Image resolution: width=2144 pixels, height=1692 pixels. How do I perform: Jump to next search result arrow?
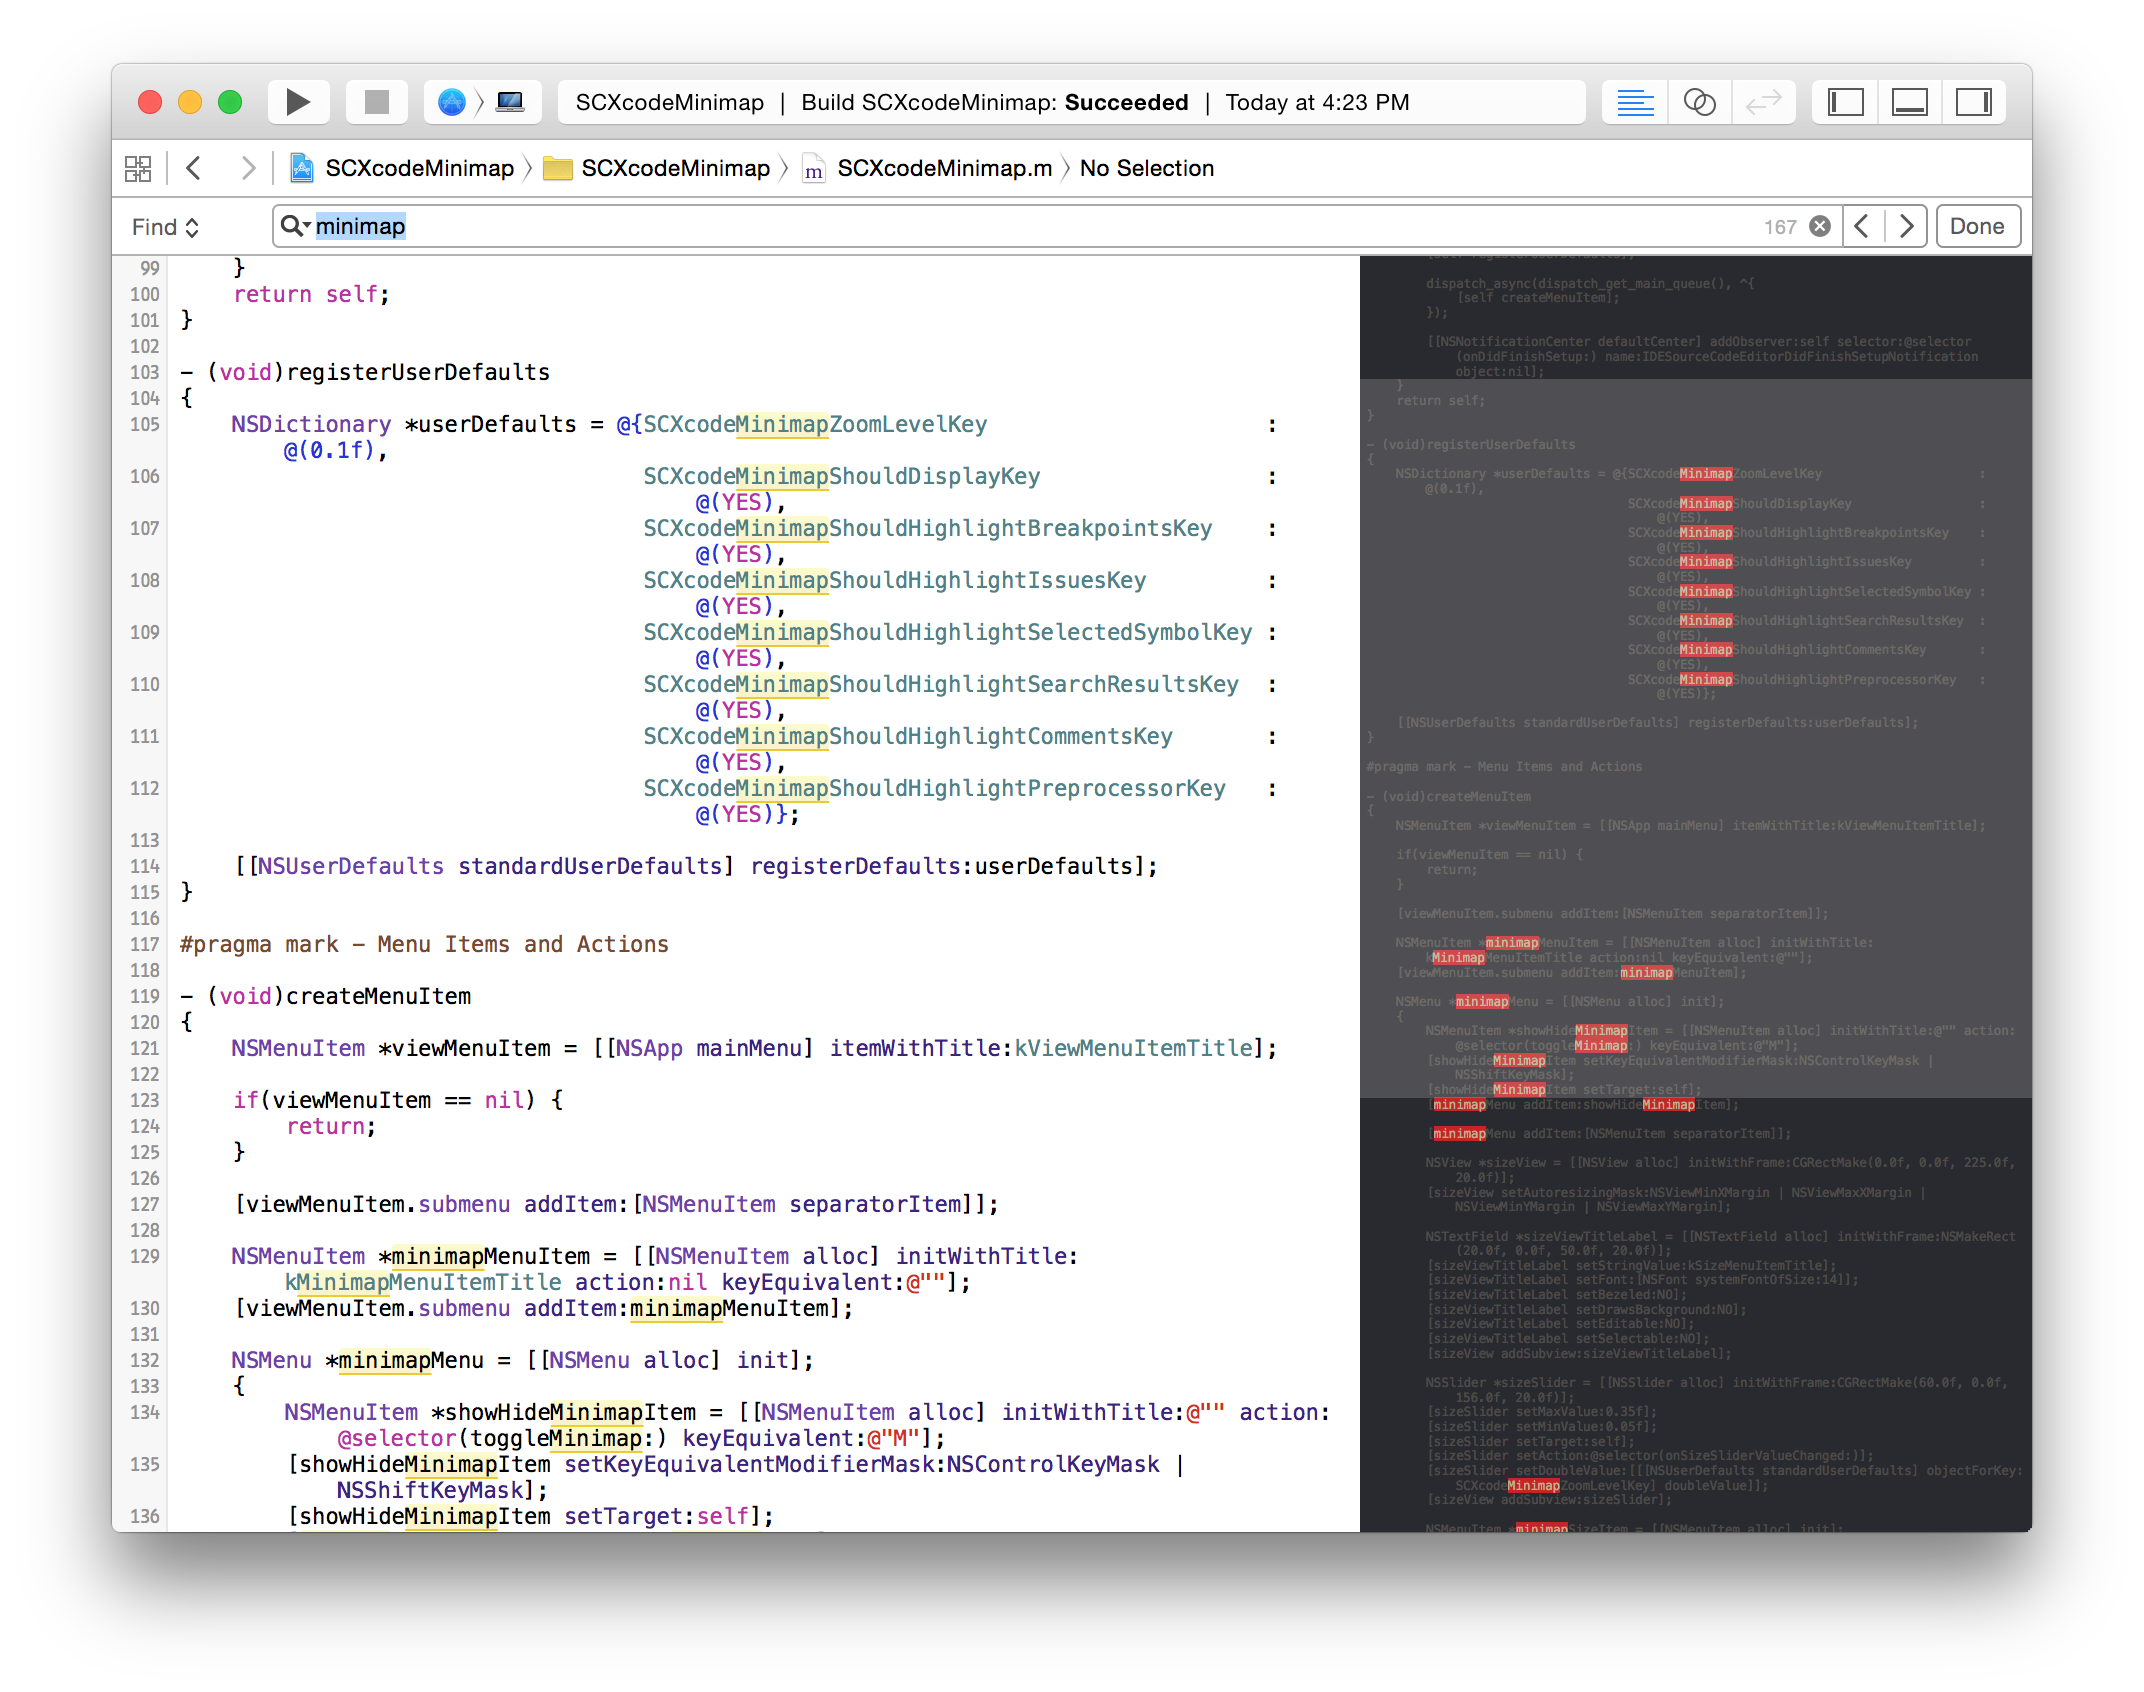(x=1906, y=226)
